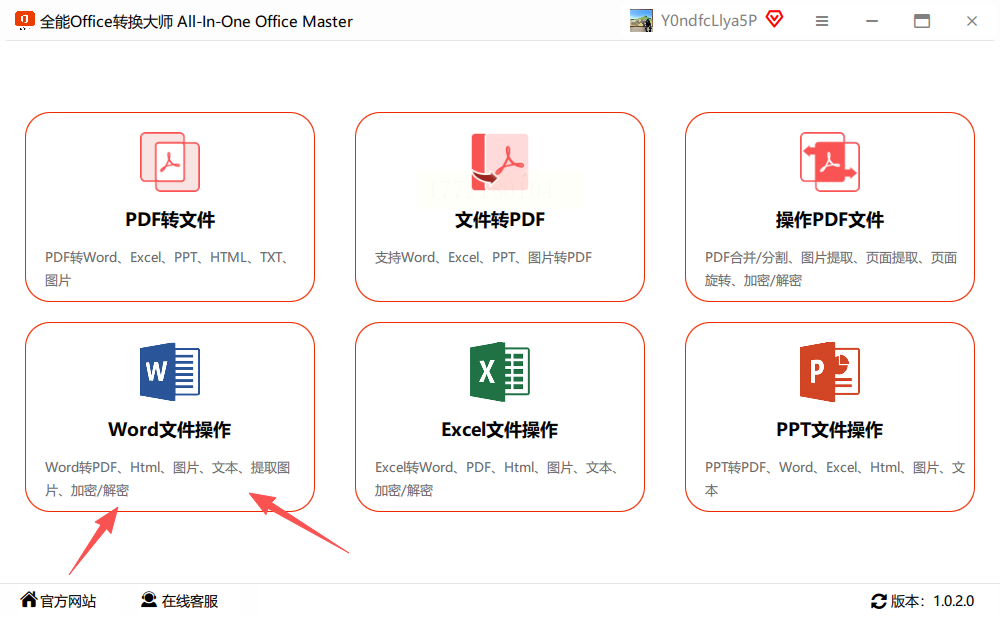Click the blue Word icon
The height and width of the screenshot is (617, 1000).
(170, 372)
